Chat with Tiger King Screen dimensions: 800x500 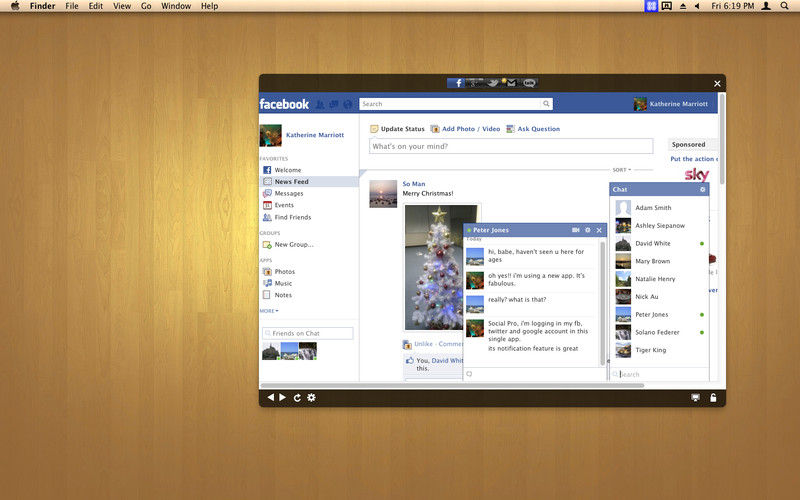[x=659, y=350]
